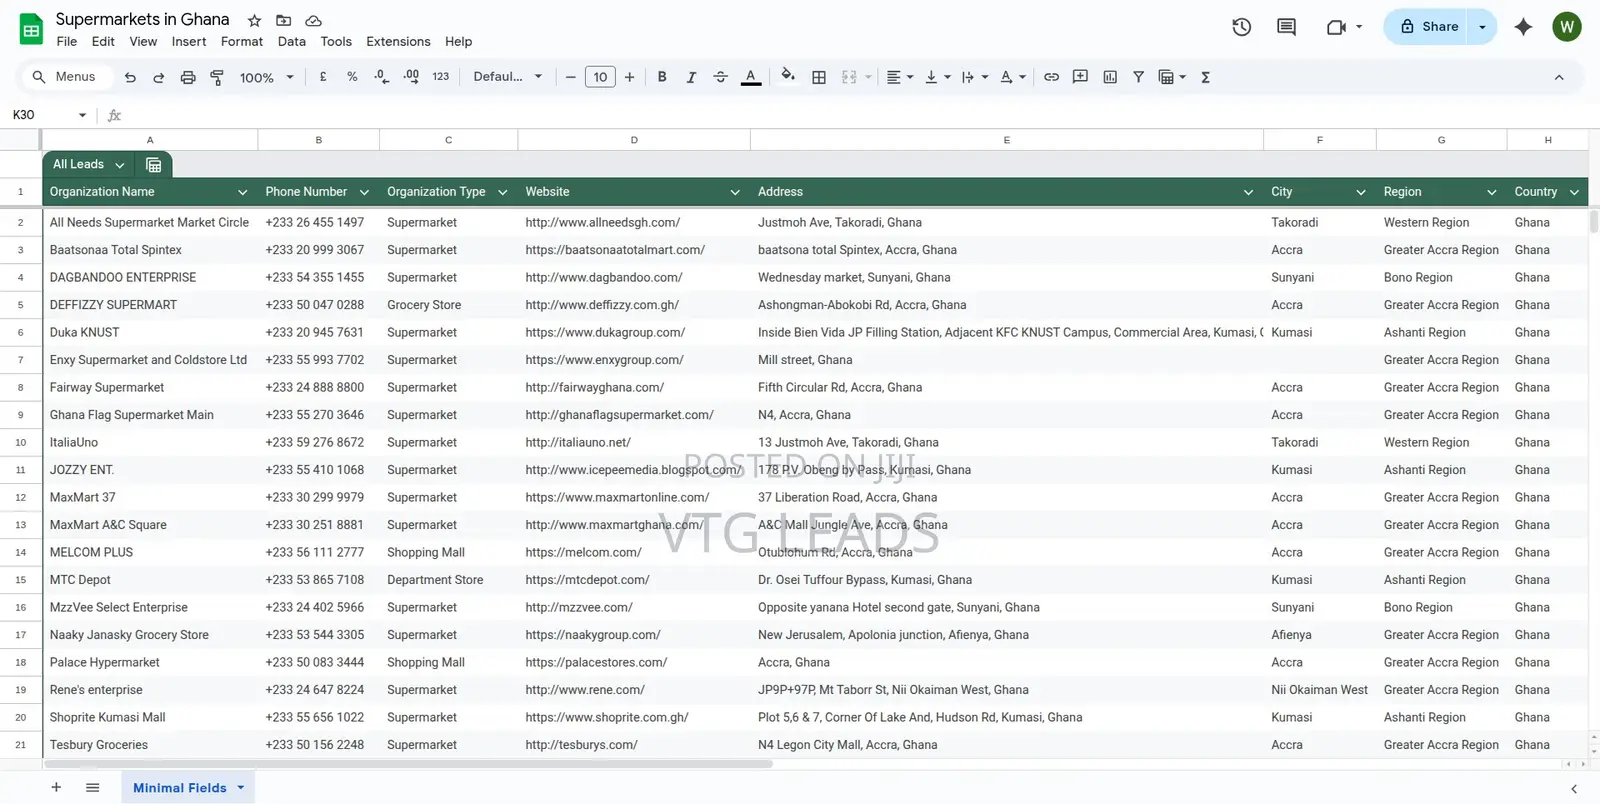1600x804 pixels.
Task: Click the font size field
Action: point(600,77)
